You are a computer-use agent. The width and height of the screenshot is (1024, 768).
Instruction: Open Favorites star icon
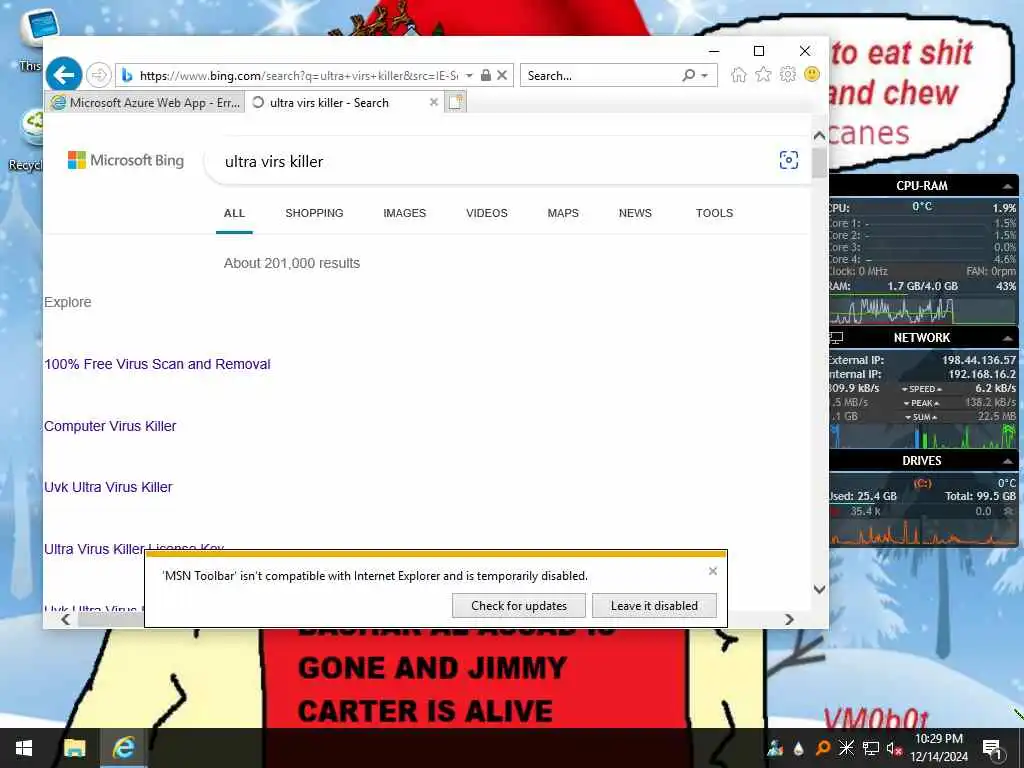(x=763, y=74)
